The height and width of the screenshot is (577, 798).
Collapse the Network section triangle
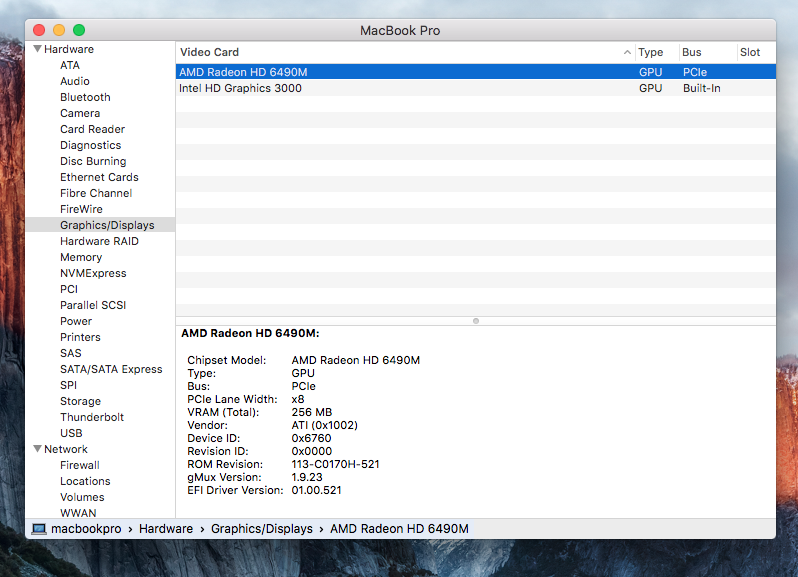(x=37, y=449)
